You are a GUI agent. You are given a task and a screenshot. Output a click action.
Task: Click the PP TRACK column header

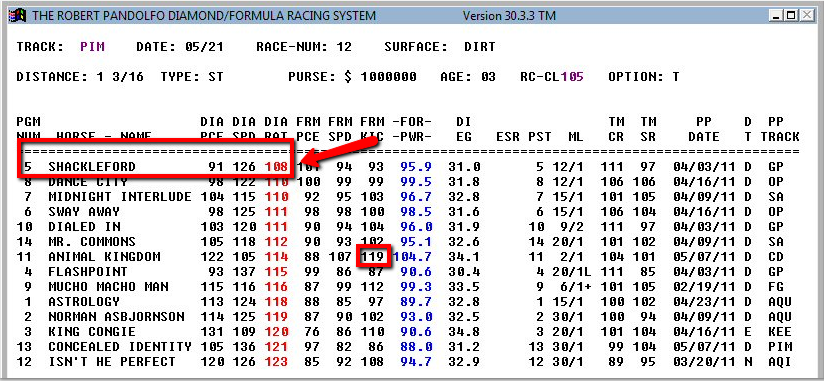click(779, 129)
